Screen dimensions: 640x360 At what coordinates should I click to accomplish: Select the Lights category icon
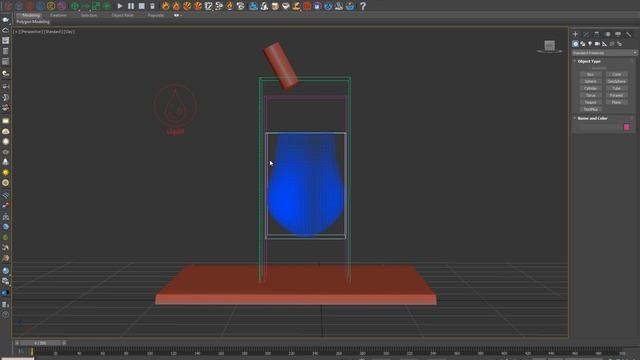pyautogui.click(x=590, y=44)
